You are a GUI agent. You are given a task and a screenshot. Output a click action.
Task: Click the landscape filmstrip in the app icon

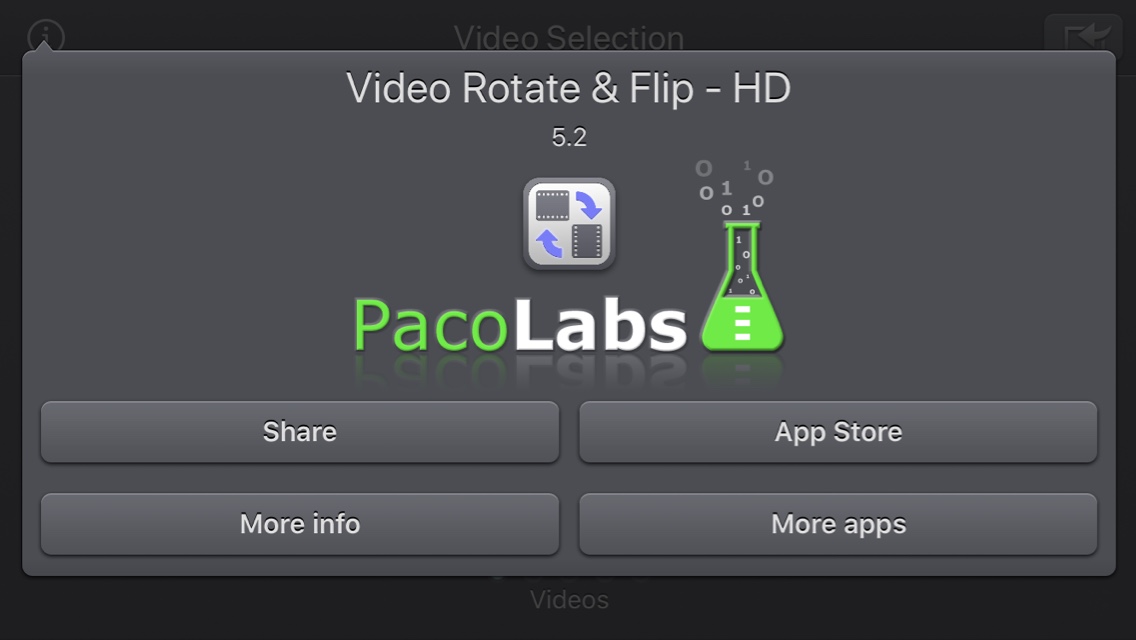tap(553, 205)
